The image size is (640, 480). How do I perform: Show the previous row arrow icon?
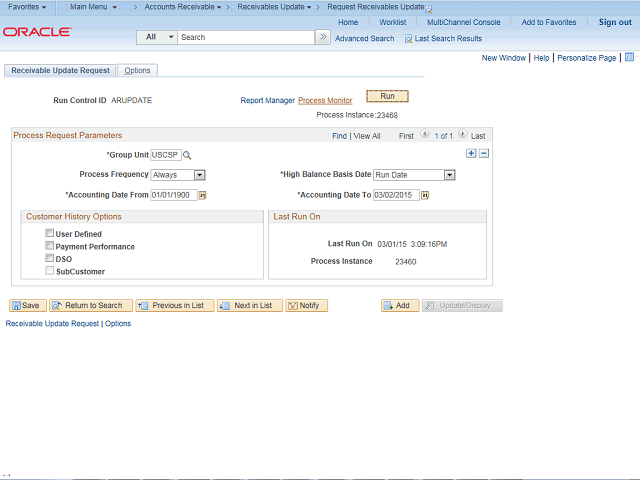click(x=424, y=134)
